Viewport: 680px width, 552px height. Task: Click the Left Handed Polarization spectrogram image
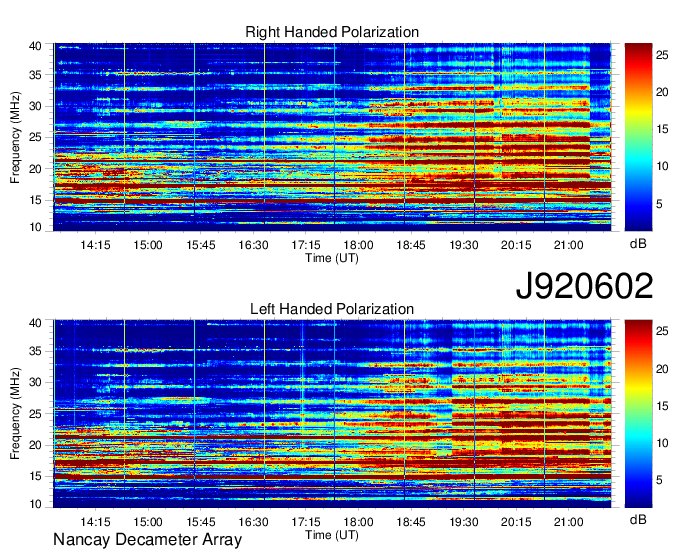tap(332, 414)
